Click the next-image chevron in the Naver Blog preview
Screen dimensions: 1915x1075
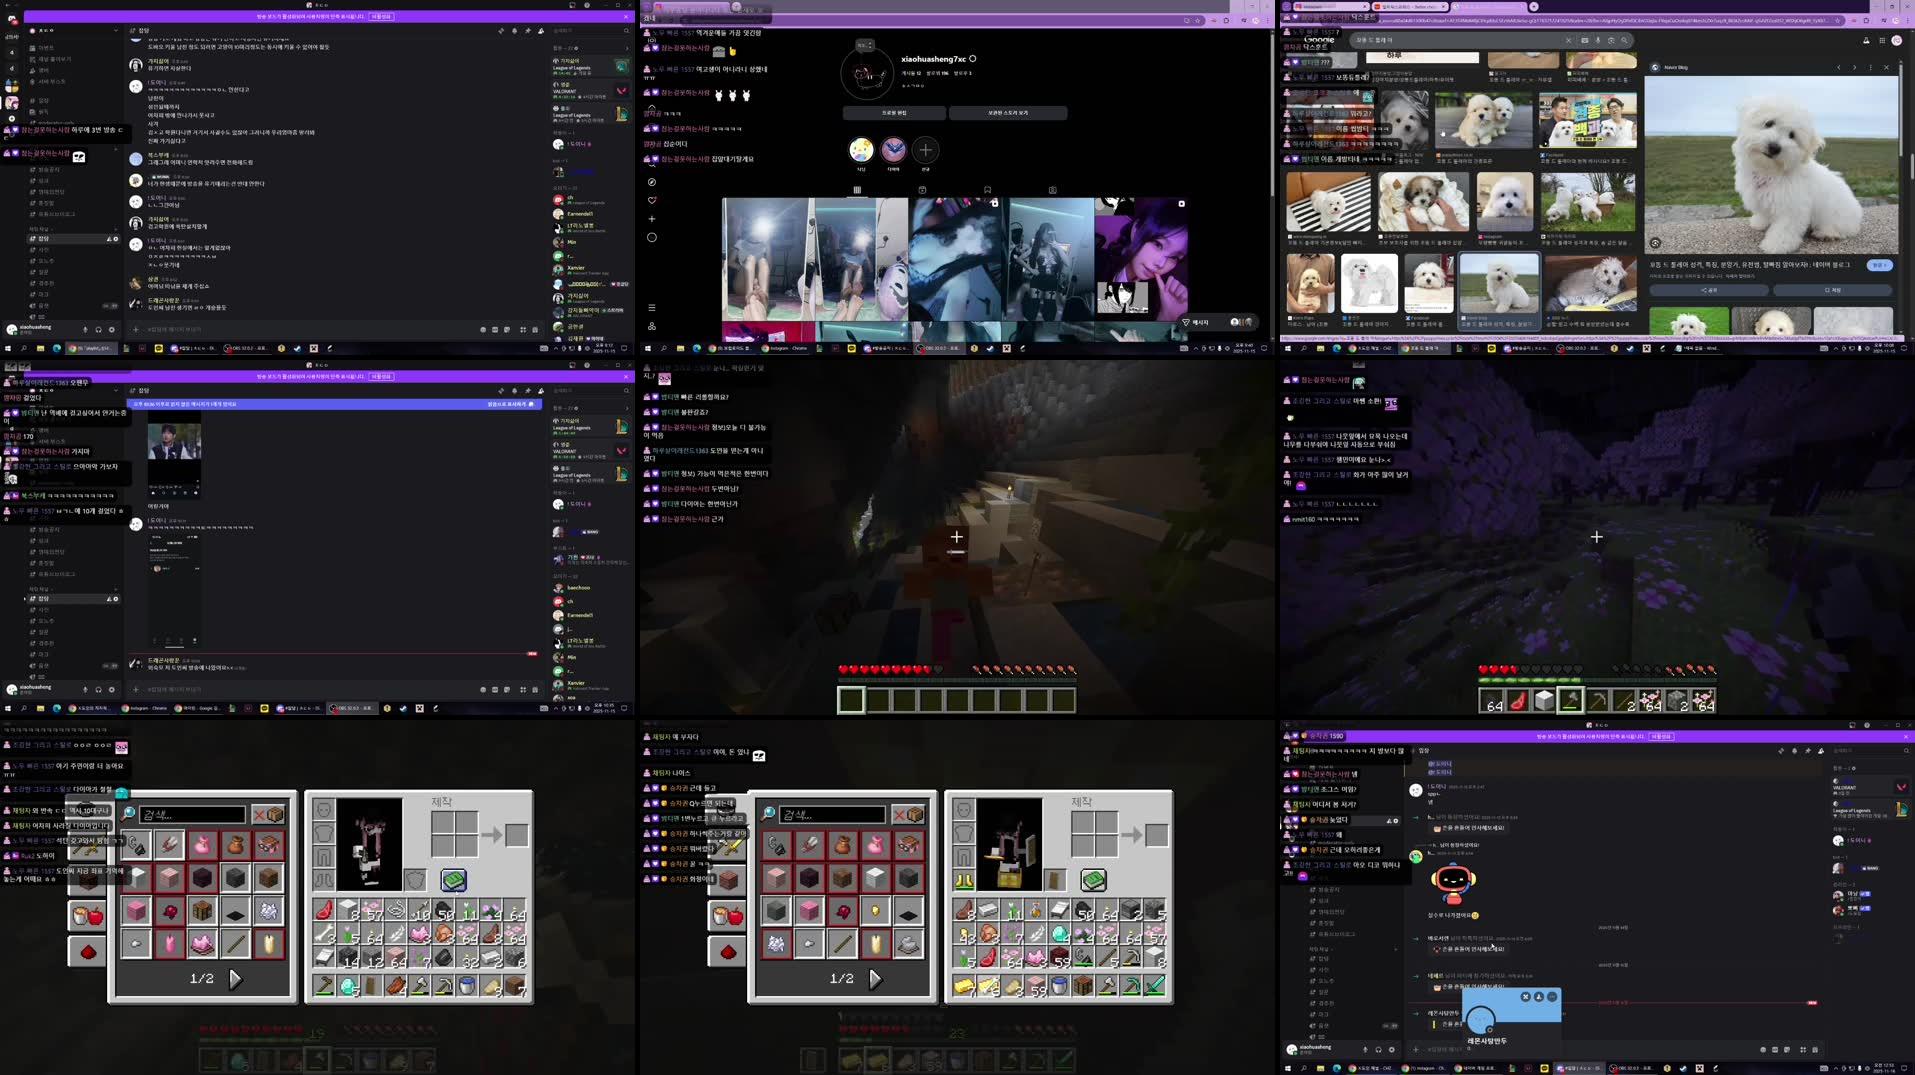coord(1854,68)
